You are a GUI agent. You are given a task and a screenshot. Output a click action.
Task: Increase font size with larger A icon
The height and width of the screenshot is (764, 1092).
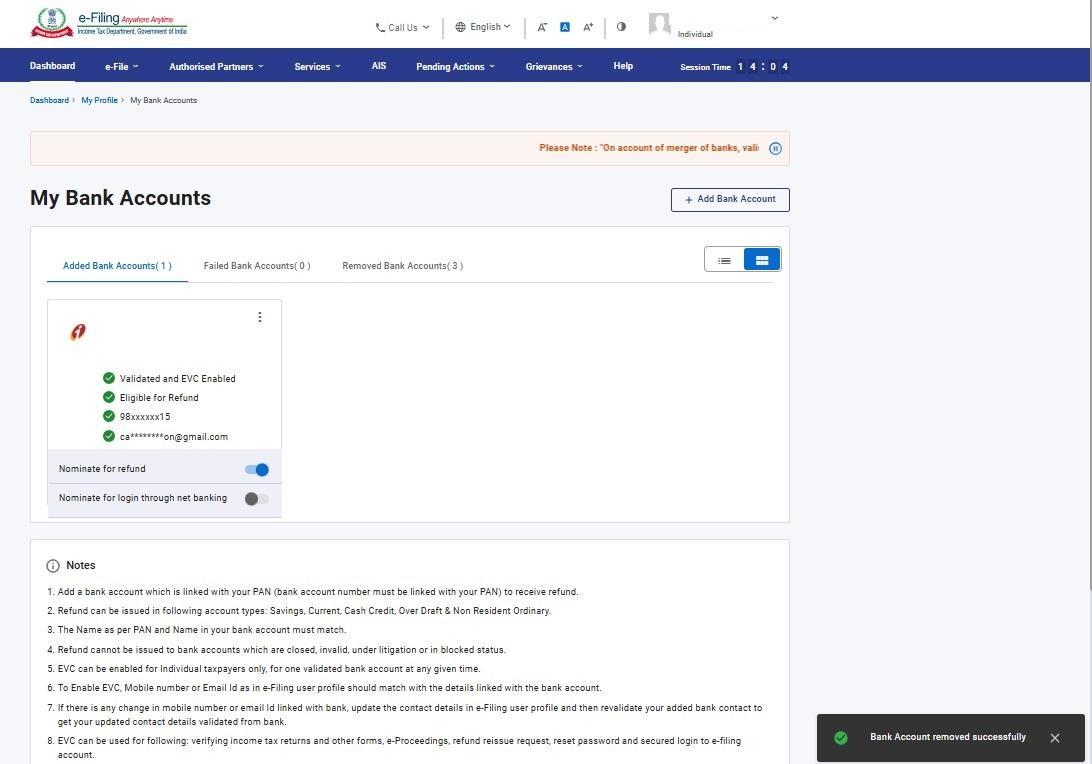coord(588,27)
